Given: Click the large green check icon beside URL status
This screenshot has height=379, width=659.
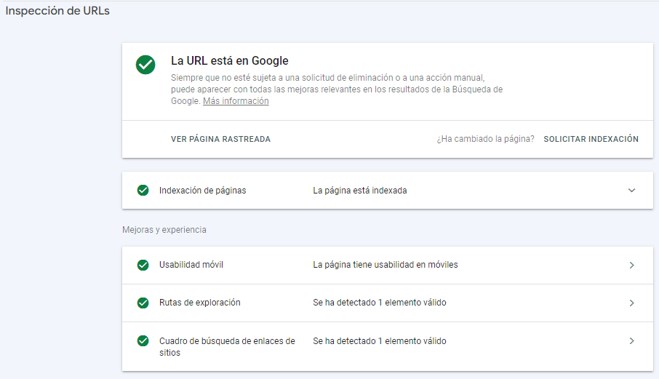Looking at the screenshot, I should point(145,65).
